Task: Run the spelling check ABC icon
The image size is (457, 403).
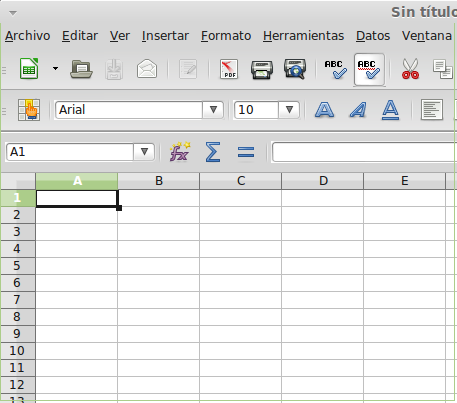Action: point(336,69)
